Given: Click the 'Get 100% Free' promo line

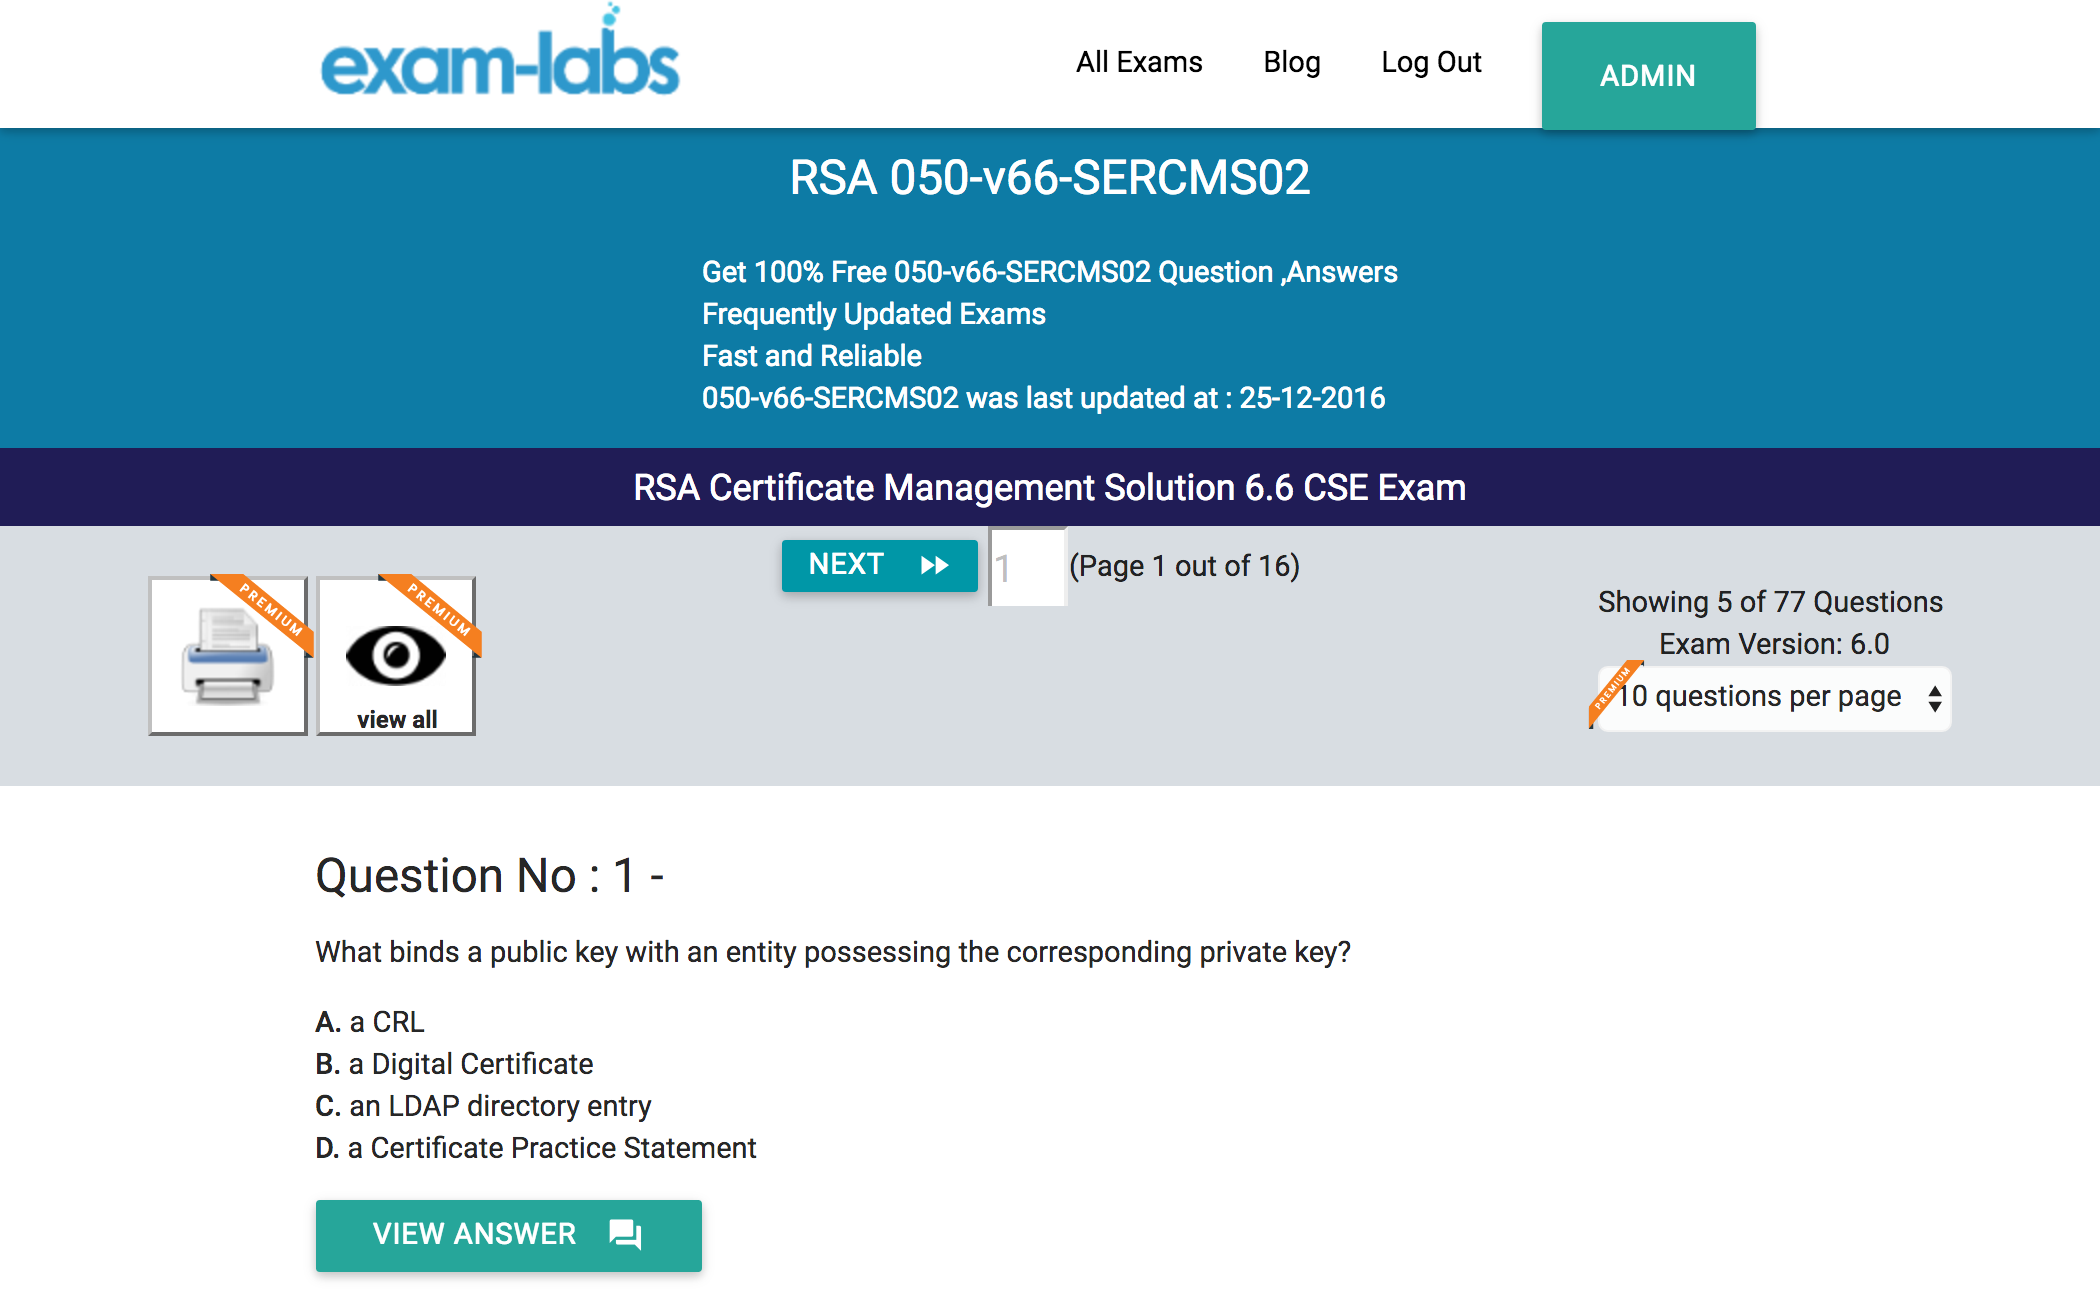Looking at the screenshot, I should (x=1049, y=272).
